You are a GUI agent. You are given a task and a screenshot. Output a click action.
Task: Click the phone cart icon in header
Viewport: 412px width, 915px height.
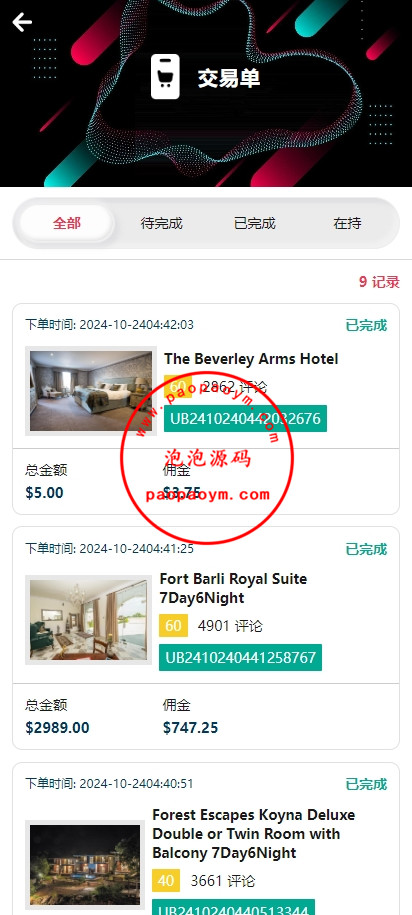point(165,76)
